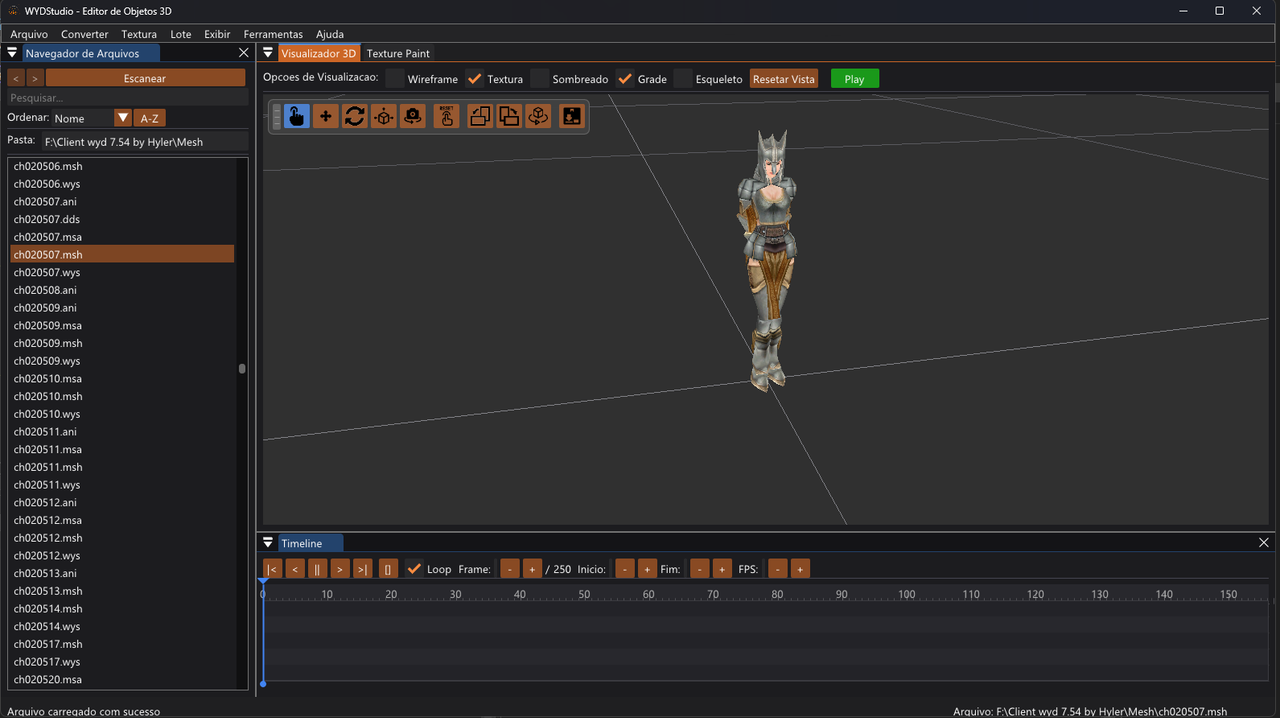The height and width of the screenshot is (718, 1280).
Task: Toggle the Esqueleto checkbox
Action: pos(683,79)
